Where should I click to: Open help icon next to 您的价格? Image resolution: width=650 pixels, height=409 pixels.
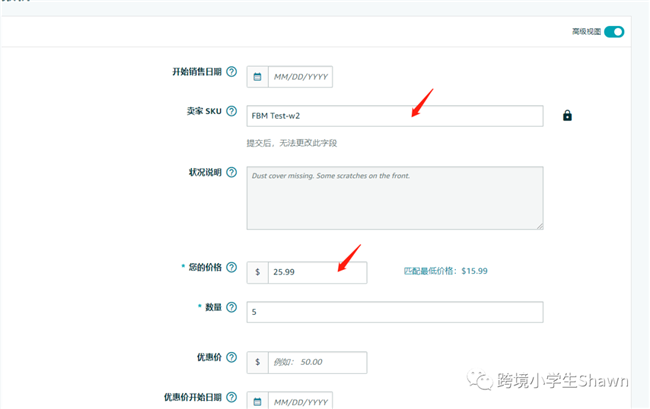(232, 267)
